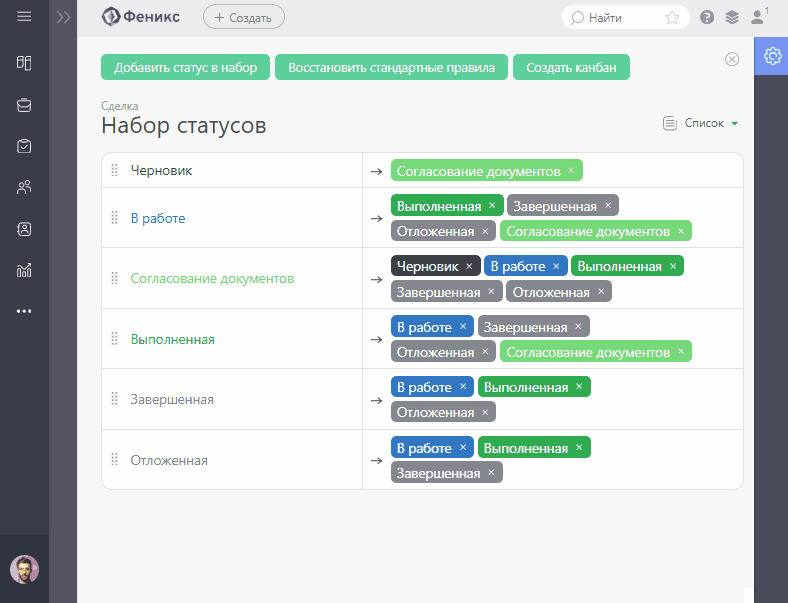Remove Согласование документов from Выполненная row
Viewport: 788px width, 603px height.
click(x=681, y=352)
